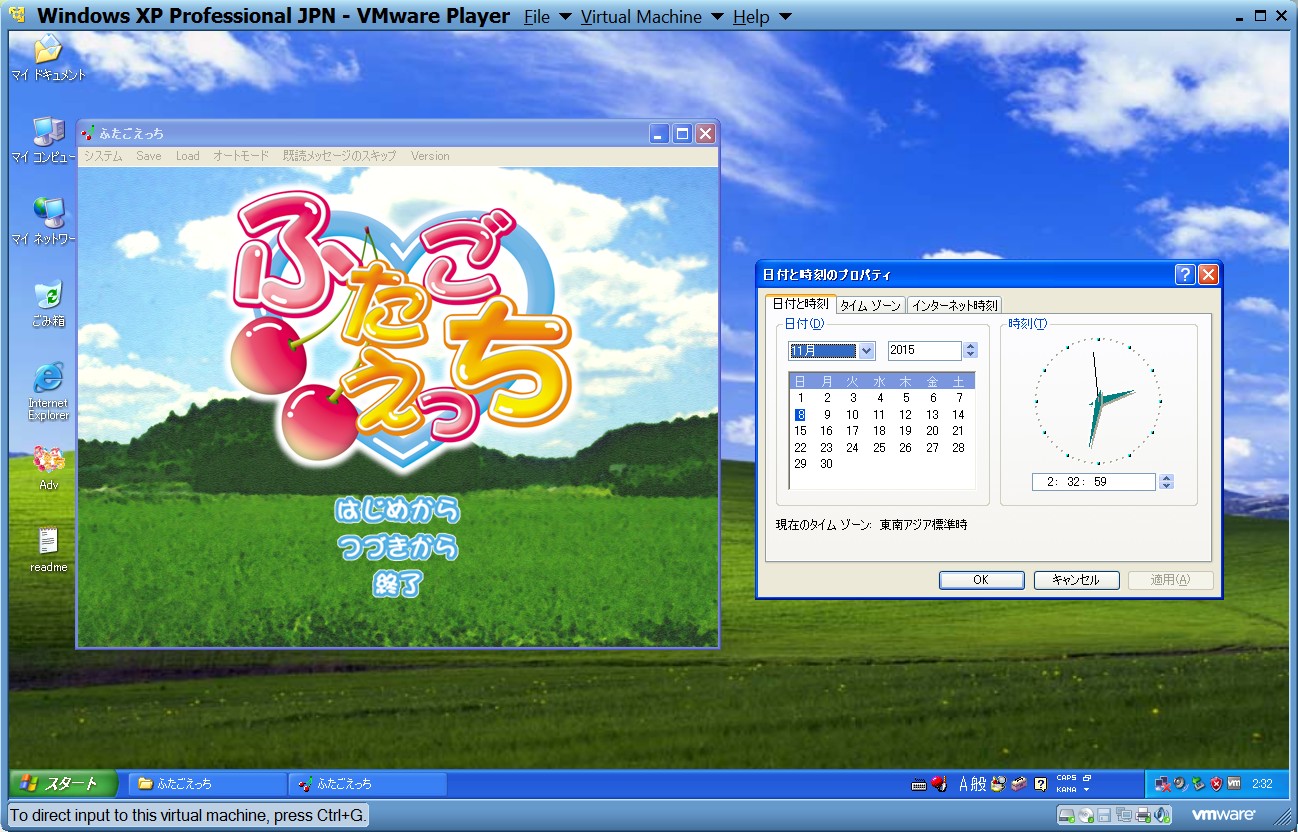Click the IME keyboard icon in language bar

919,784
